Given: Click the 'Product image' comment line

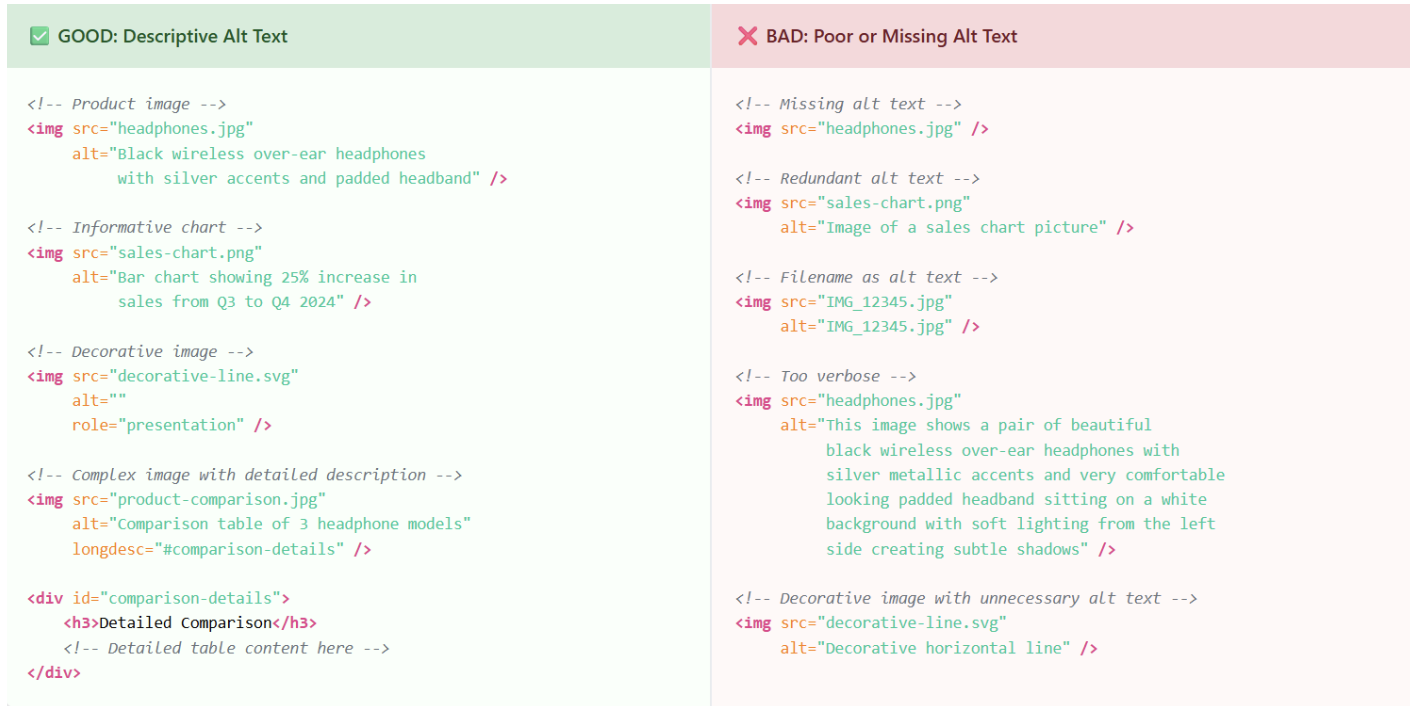Looking at the screenshot, I should (x=127, y=104).
